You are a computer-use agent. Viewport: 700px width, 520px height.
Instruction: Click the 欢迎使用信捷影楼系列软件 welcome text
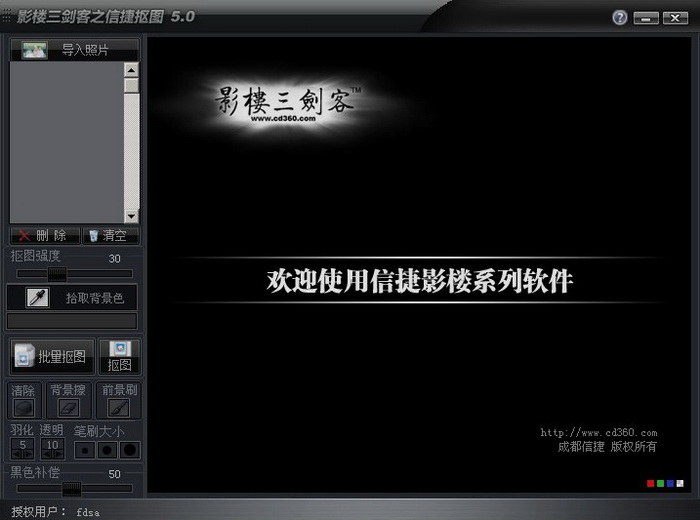click(x=420, y=281)
